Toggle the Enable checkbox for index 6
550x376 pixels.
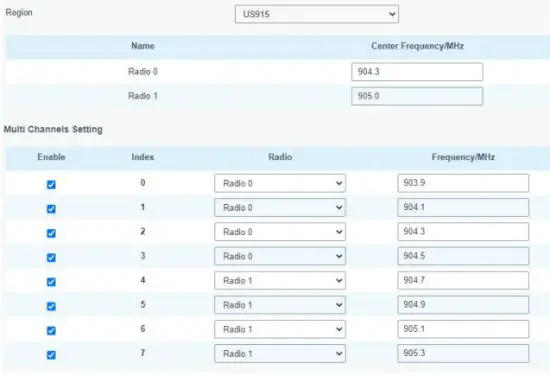coord(51,331)
